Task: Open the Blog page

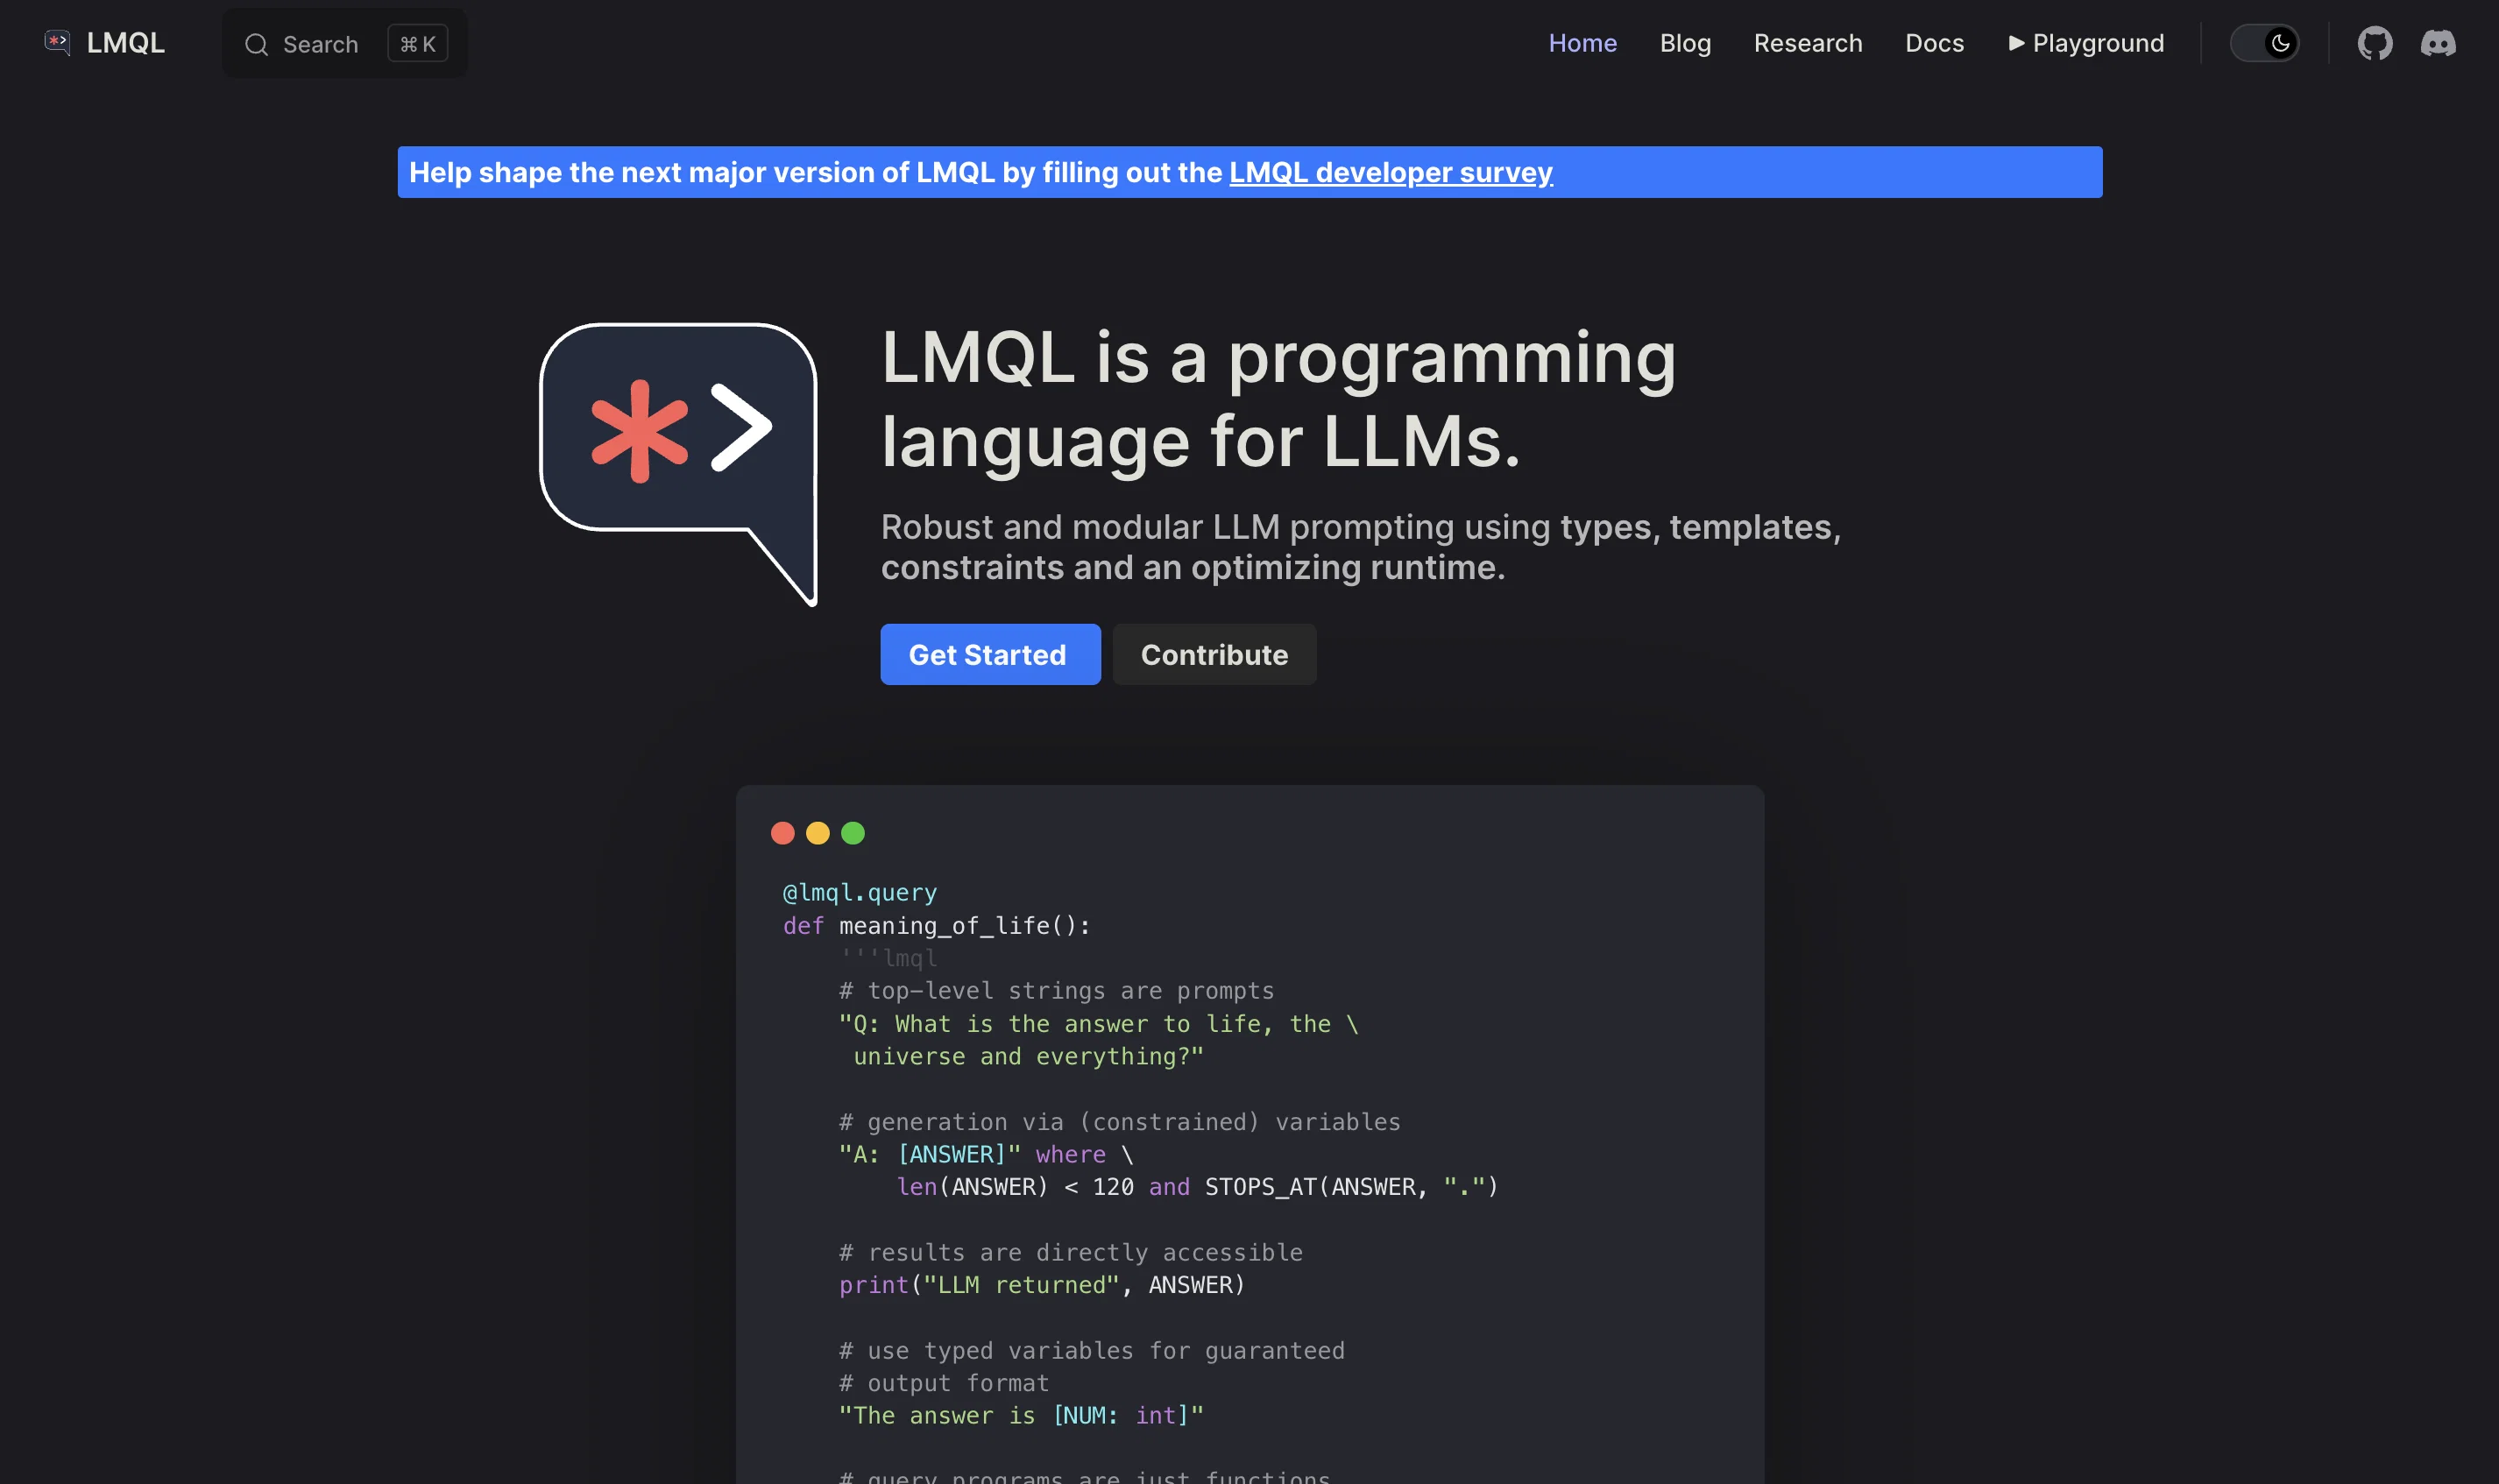Action: (x=1685, y=43)
